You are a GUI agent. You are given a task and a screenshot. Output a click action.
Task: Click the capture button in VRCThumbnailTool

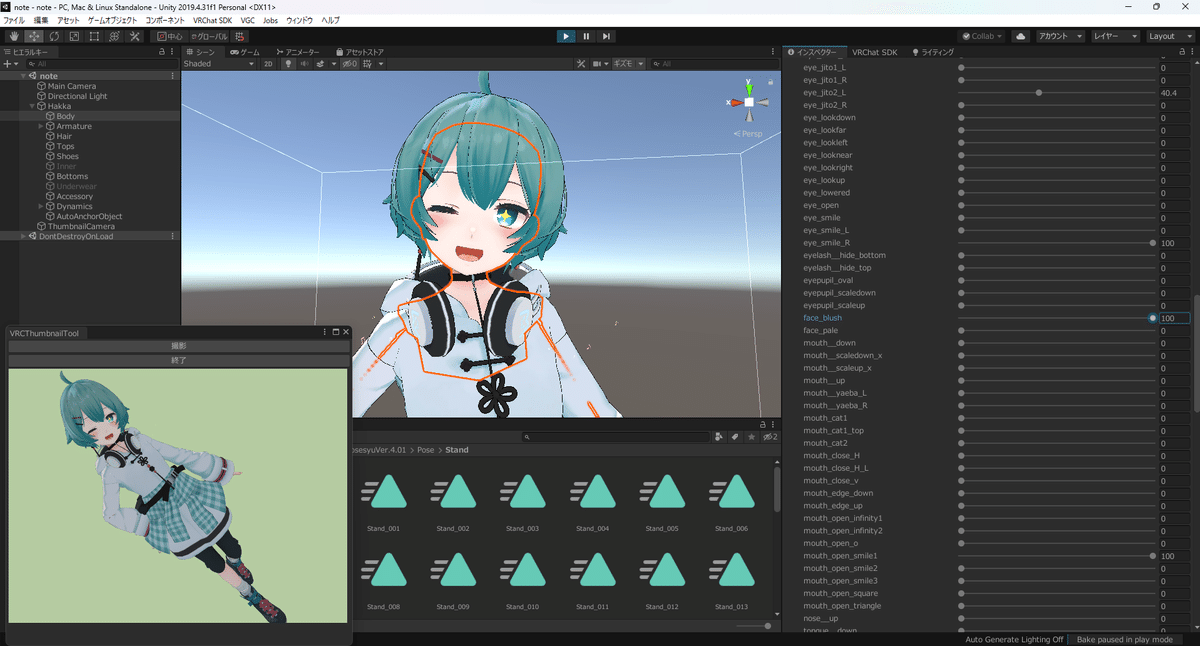click(179, 346)
